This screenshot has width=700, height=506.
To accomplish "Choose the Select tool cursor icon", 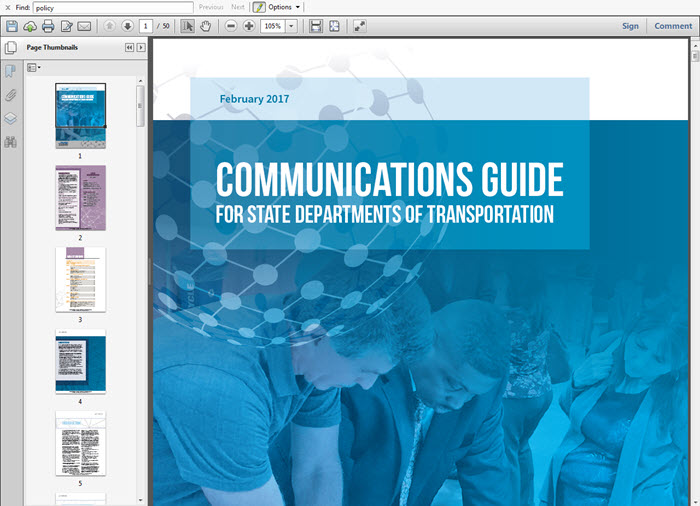I will tap(188, 26).
